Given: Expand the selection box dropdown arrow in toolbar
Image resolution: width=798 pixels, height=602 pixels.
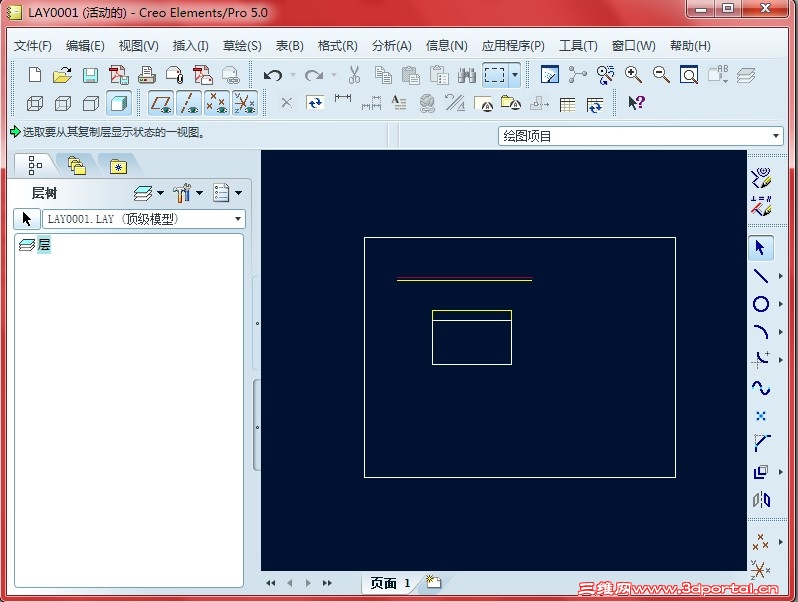Looking at the screenshot, I should (515, 75).
